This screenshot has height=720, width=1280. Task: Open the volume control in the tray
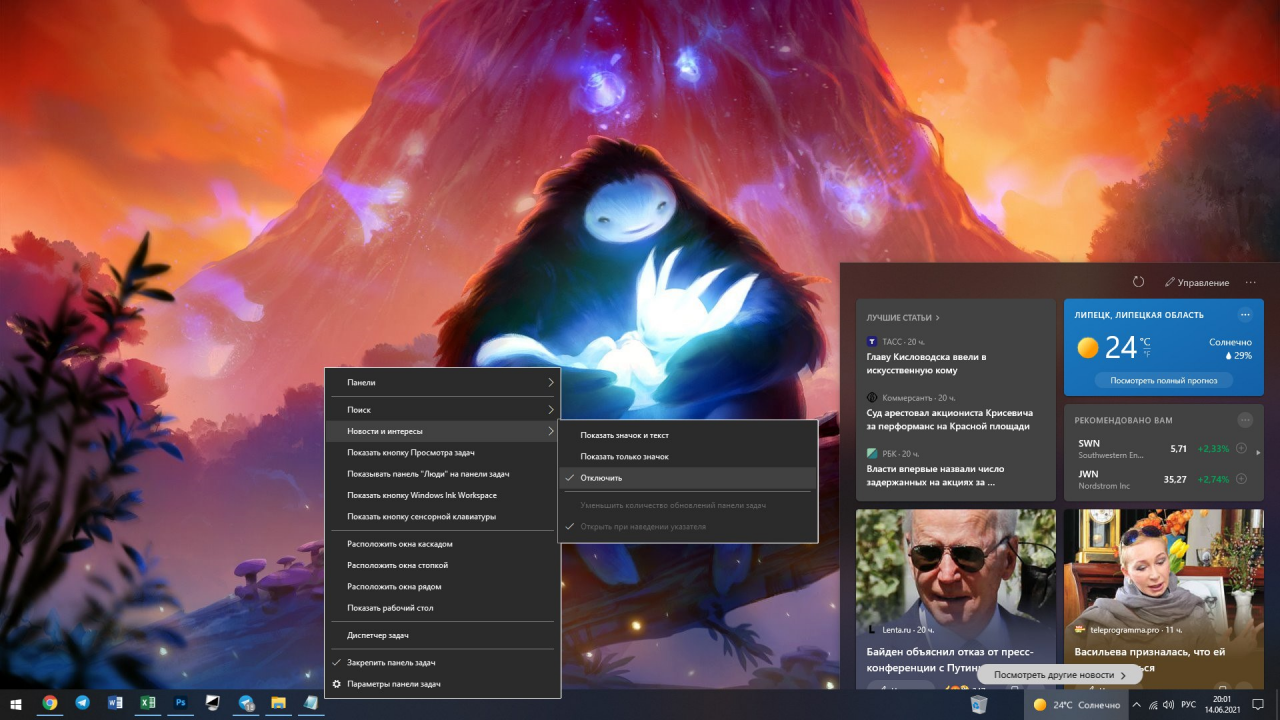[x=1168, y=704]
